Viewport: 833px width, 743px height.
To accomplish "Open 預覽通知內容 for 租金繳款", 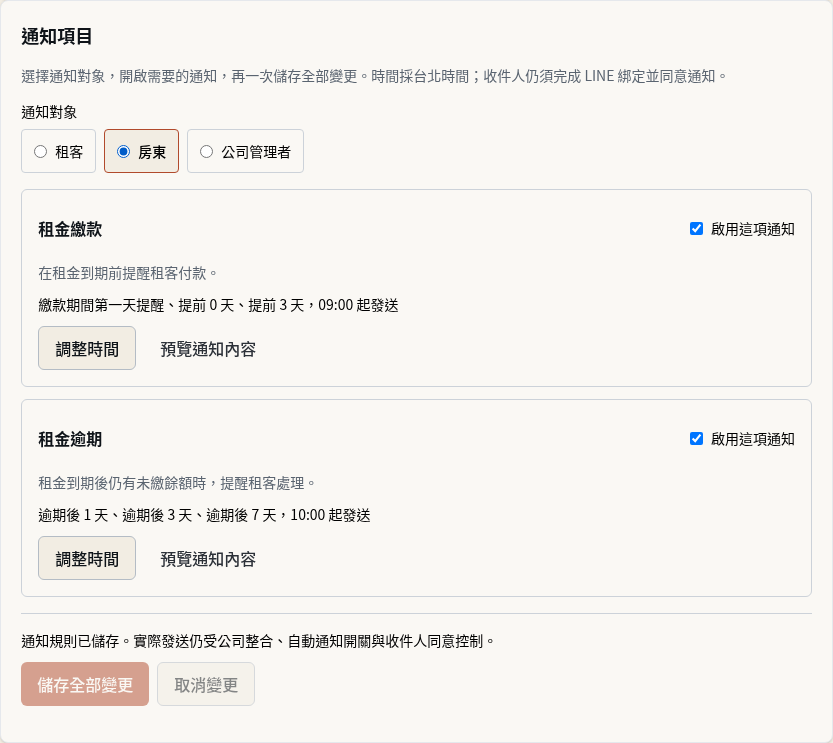I will (x=208, y=349).
